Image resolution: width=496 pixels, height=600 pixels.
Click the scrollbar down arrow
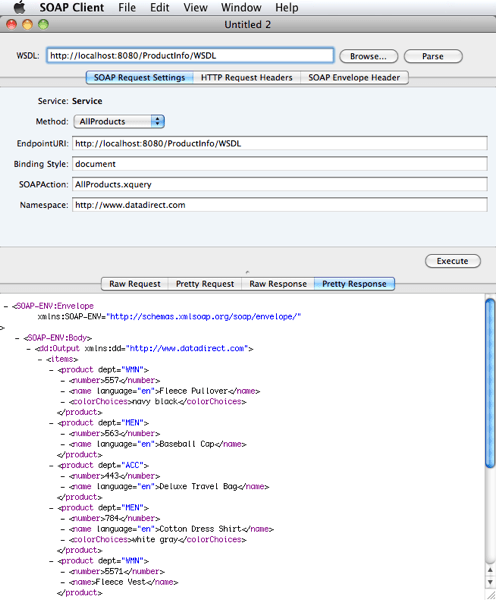coord(490,582)
